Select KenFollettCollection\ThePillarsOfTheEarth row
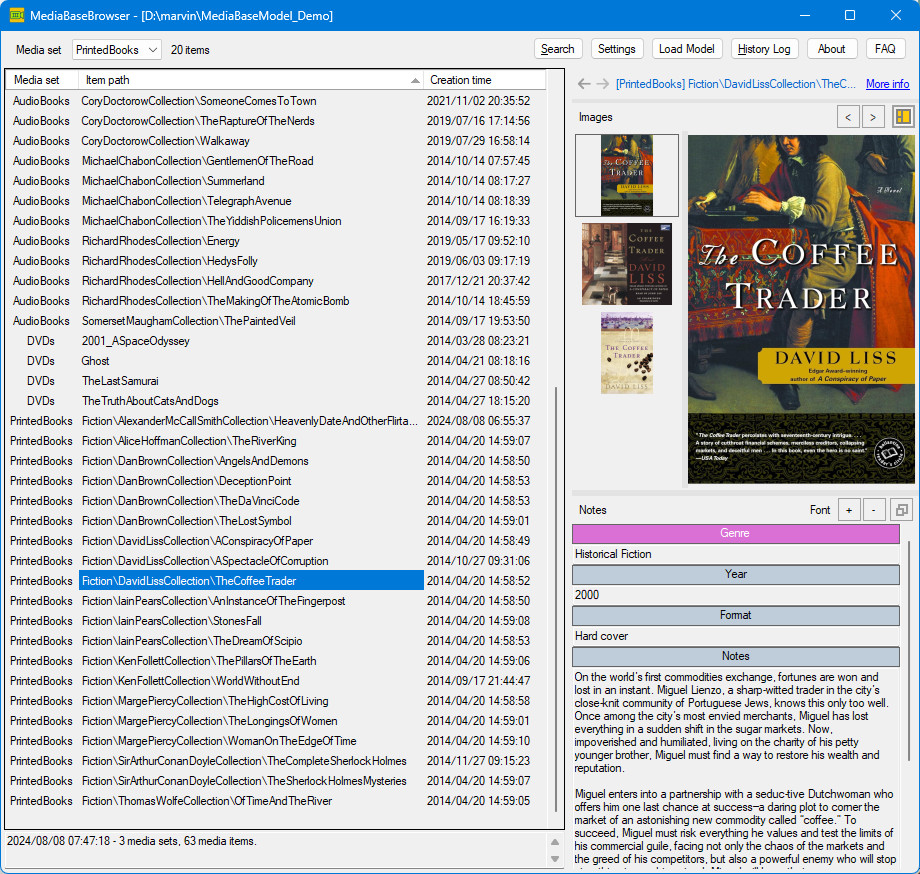 point(275,660)
